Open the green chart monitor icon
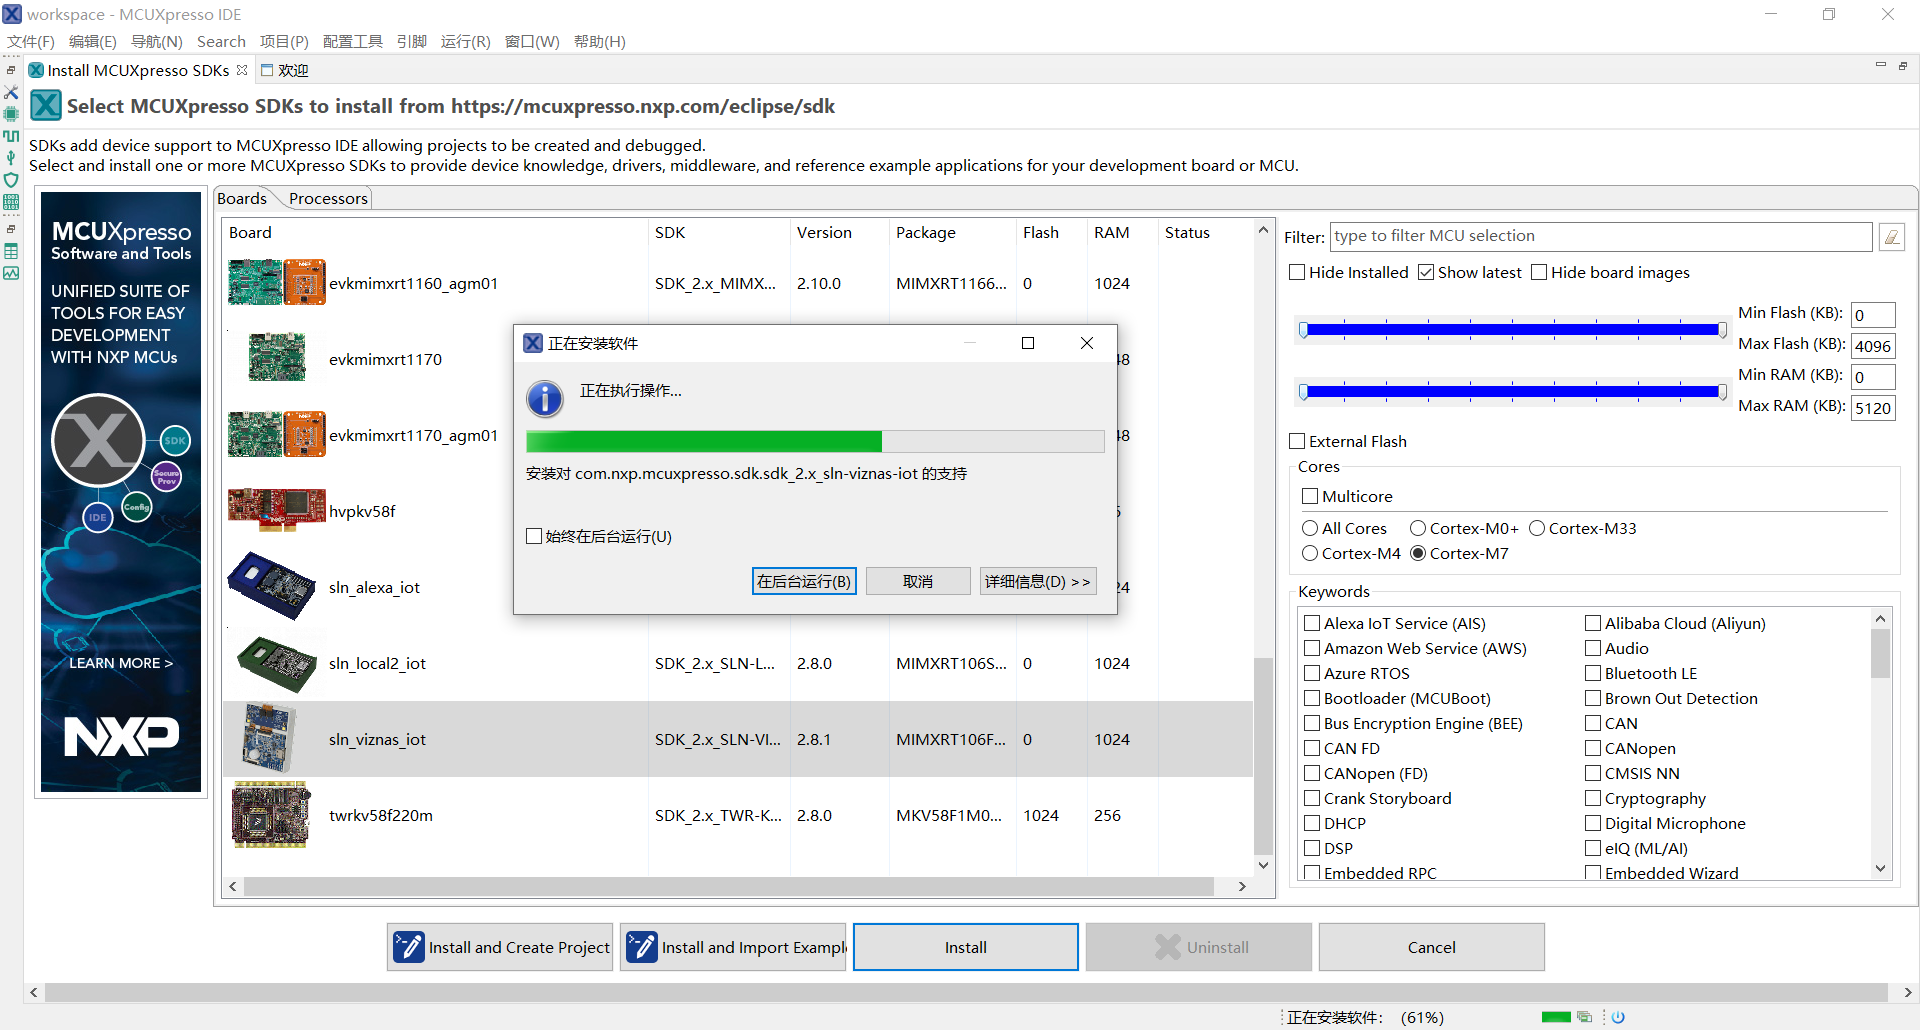The image size is (1920, 1030). [x=11, y=273]
